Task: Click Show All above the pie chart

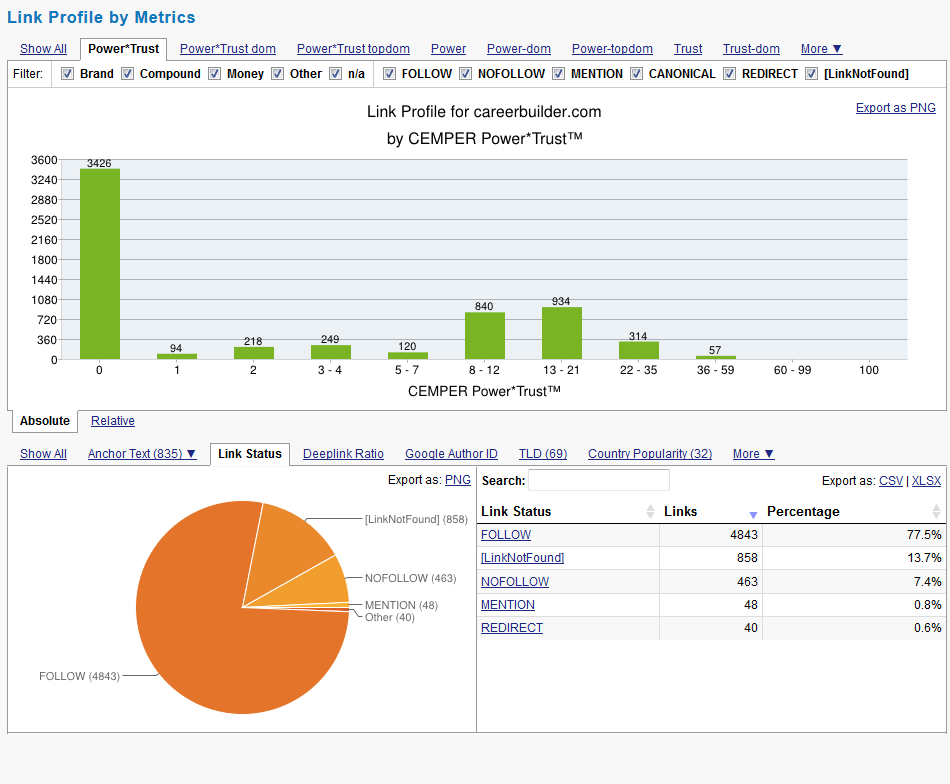Action: coord(43,454)
